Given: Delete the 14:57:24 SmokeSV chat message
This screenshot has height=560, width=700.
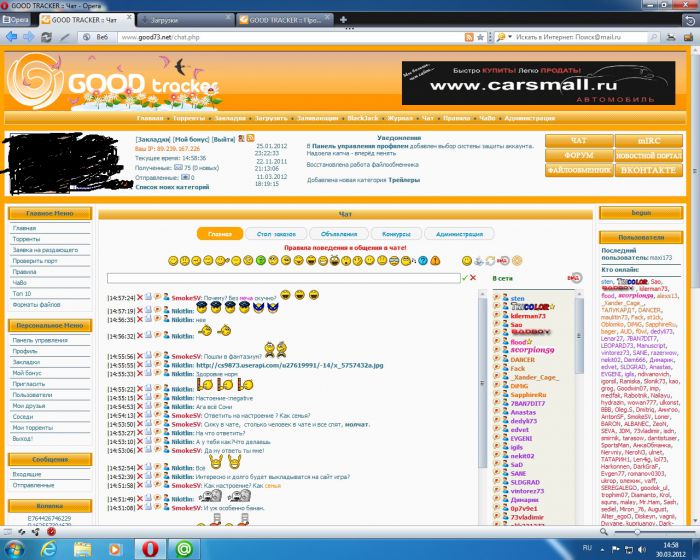Looking at the screenshot, I should coord(140,298).
